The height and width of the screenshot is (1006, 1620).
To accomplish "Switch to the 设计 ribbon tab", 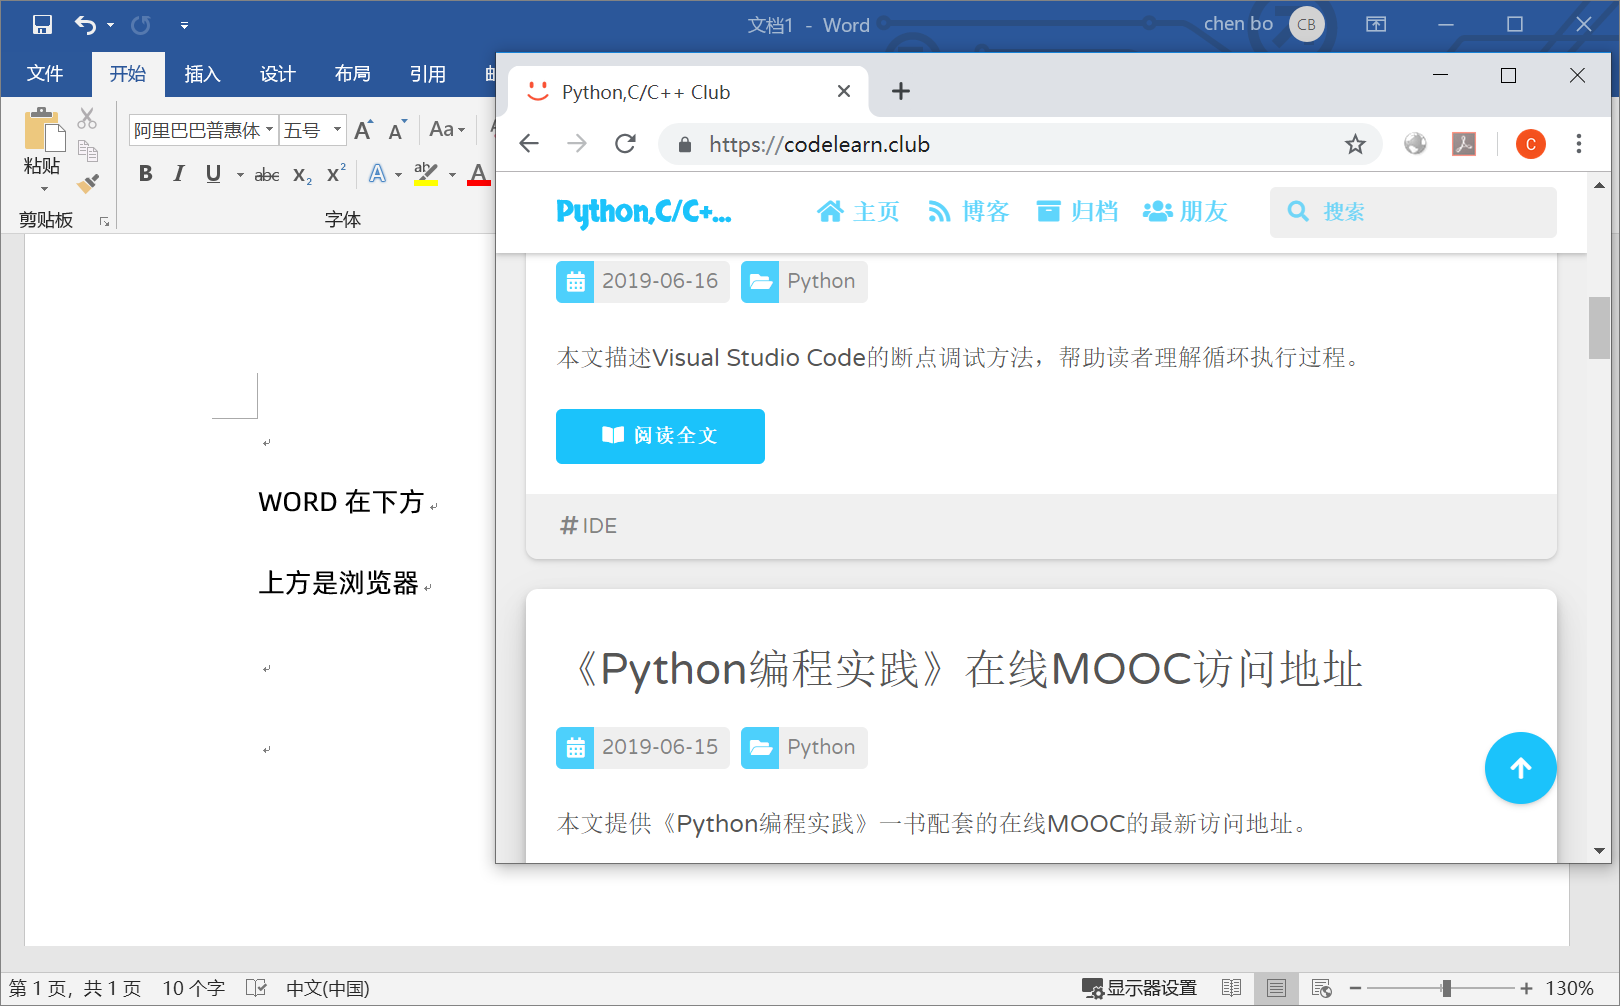I will tap(277, 74).
